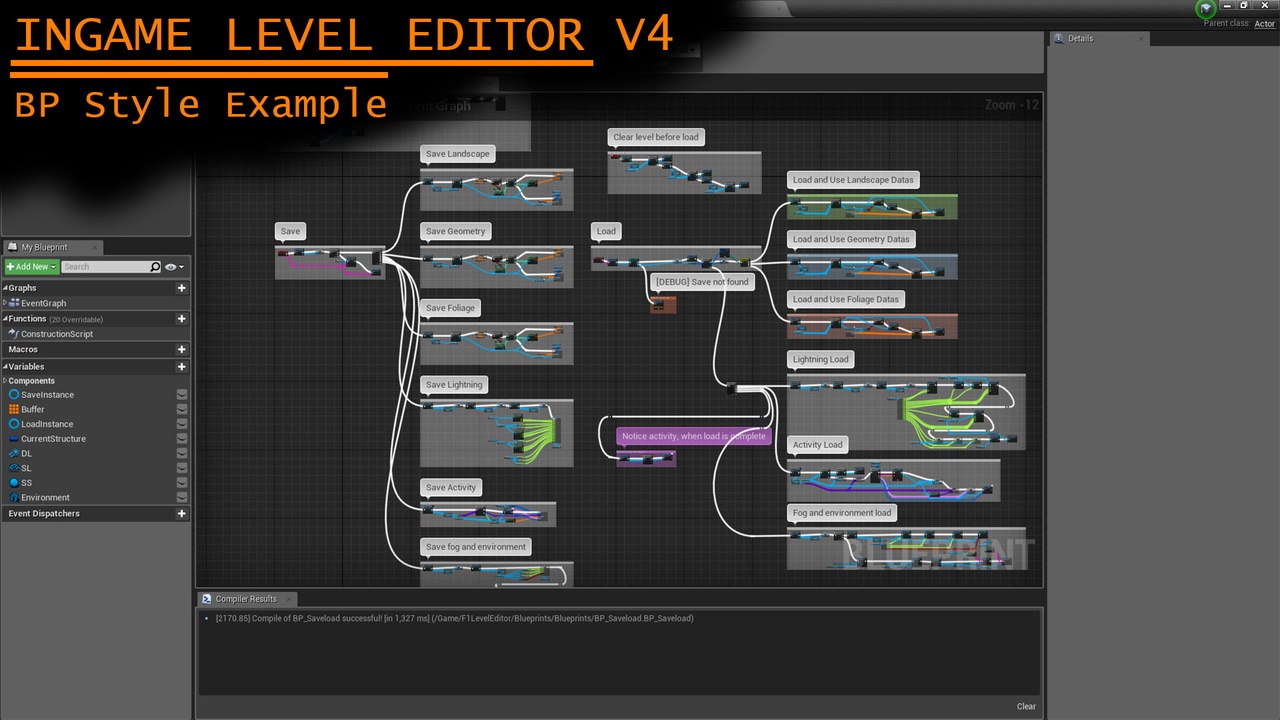This screenshot has width=1280, height=720.
Task: Toggle the CurrentStructure variable visibility chevron
Action: pyautogui.click(x=181, y=439)
